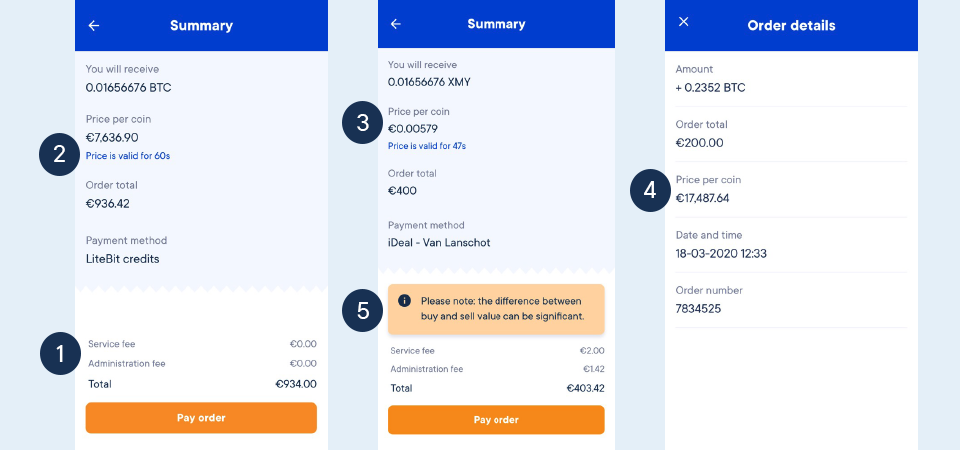The height and width of the screenshot is (450, 960).
Task: Click 'Price is valid for 47s' text
Action: click(x=427, y=146)
